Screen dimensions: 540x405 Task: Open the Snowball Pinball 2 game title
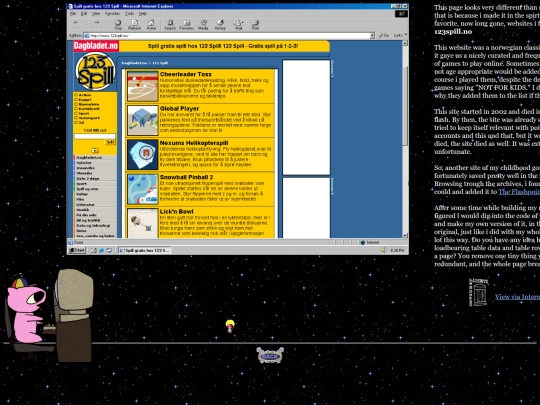point(186,177)
